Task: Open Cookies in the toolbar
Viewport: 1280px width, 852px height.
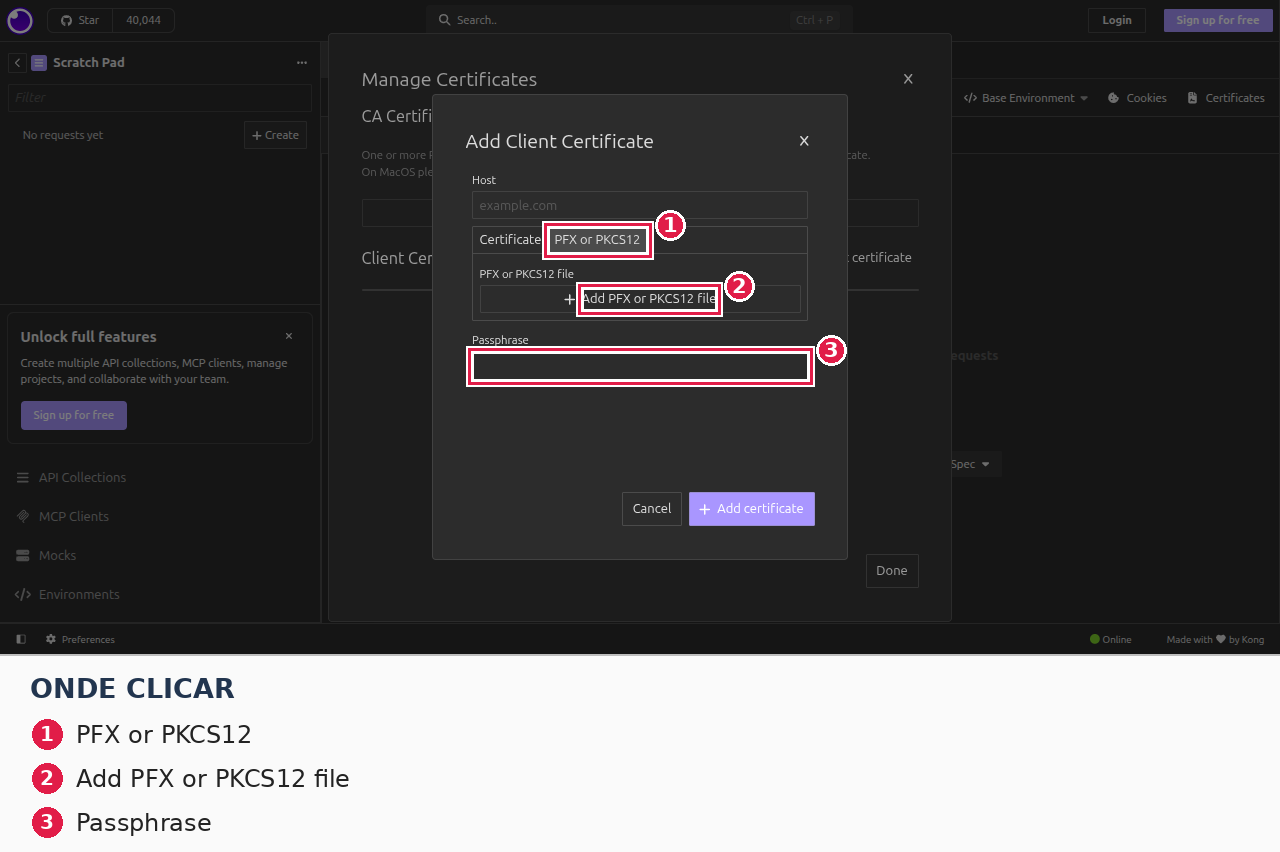Action: [1137, 98]
